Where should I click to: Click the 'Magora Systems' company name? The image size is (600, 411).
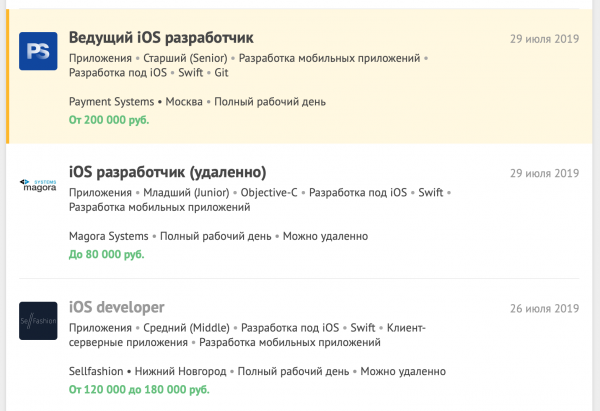pos(109,236)
